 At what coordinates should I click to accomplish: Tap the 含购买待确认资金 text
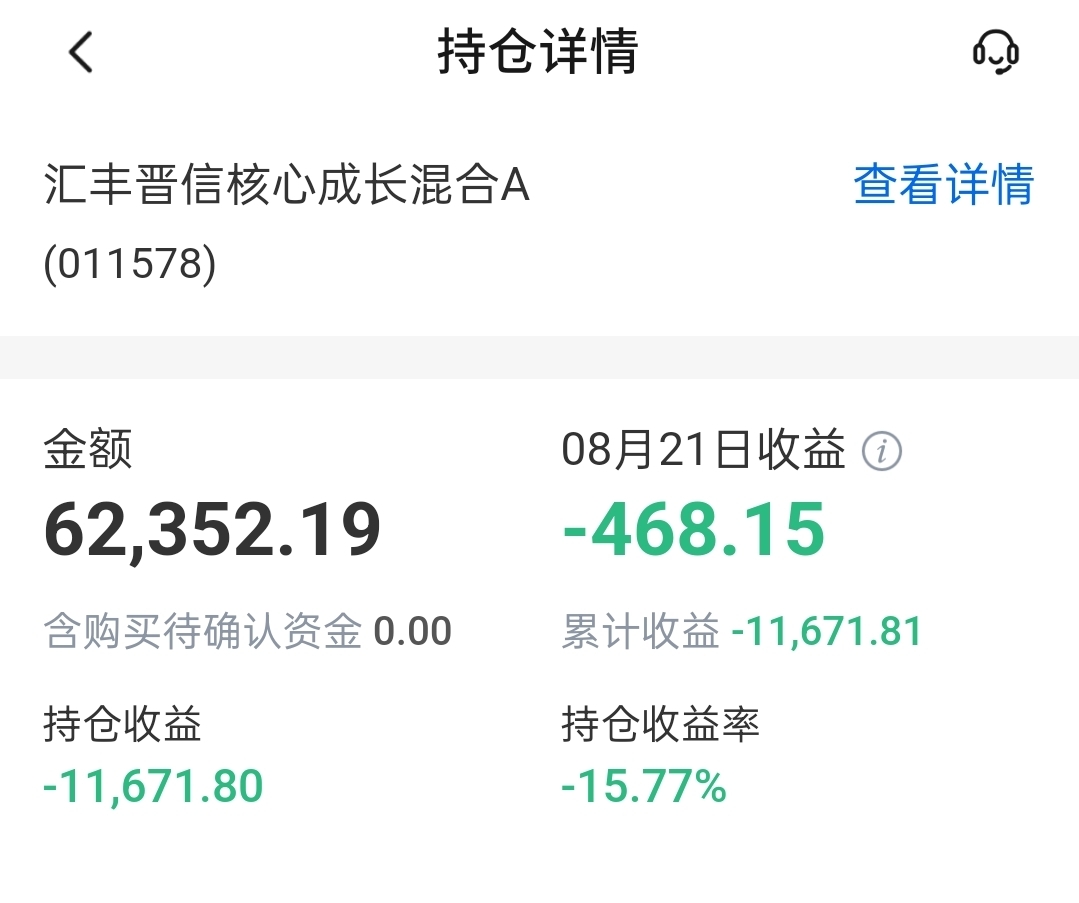(x=203, y=632)
